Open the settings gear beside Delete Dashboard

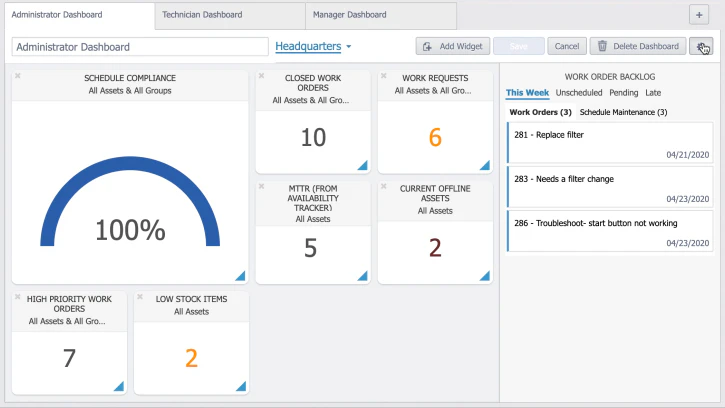[700, 46]
